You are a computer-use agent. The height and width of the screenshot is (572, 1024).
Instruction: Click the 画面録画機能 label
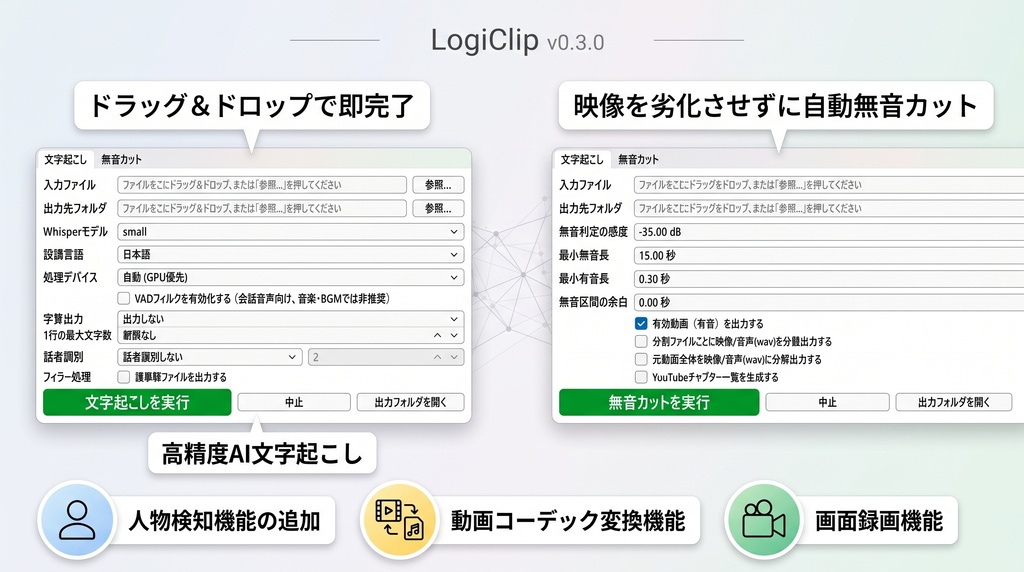pyautogui.click(x=879, y=521)
